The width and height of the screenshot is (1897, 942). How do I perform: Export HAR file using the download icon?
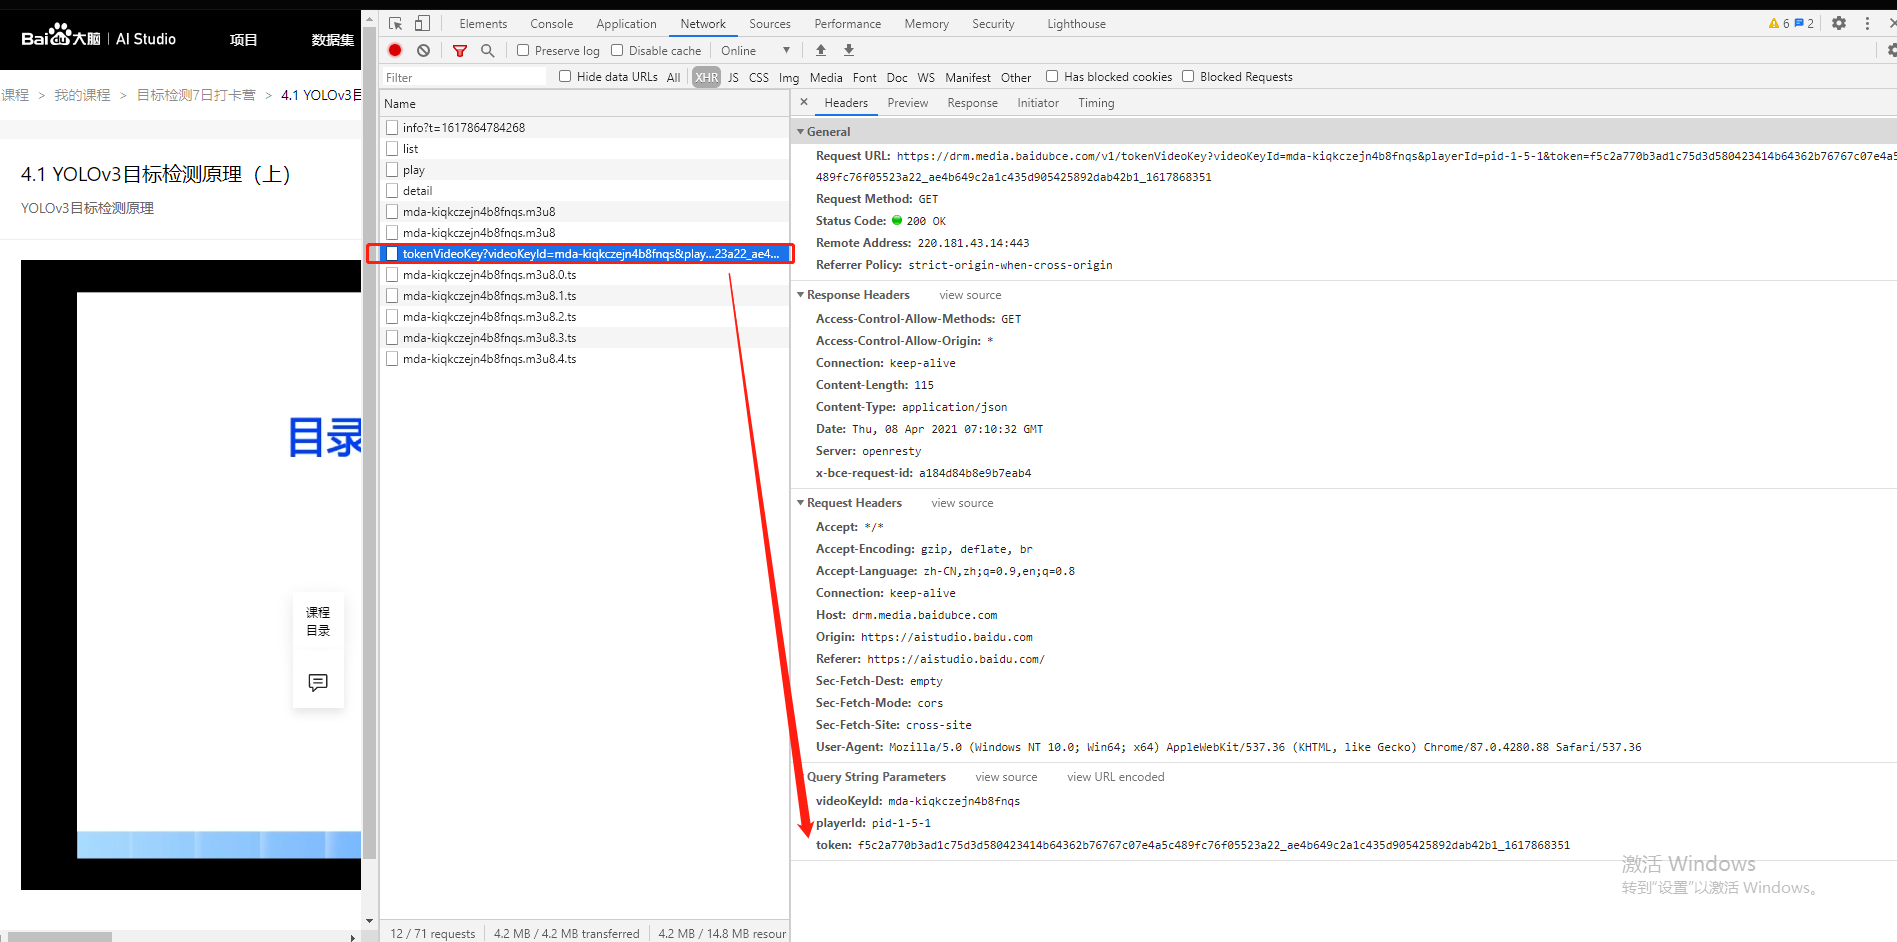(x=848, y=49)
